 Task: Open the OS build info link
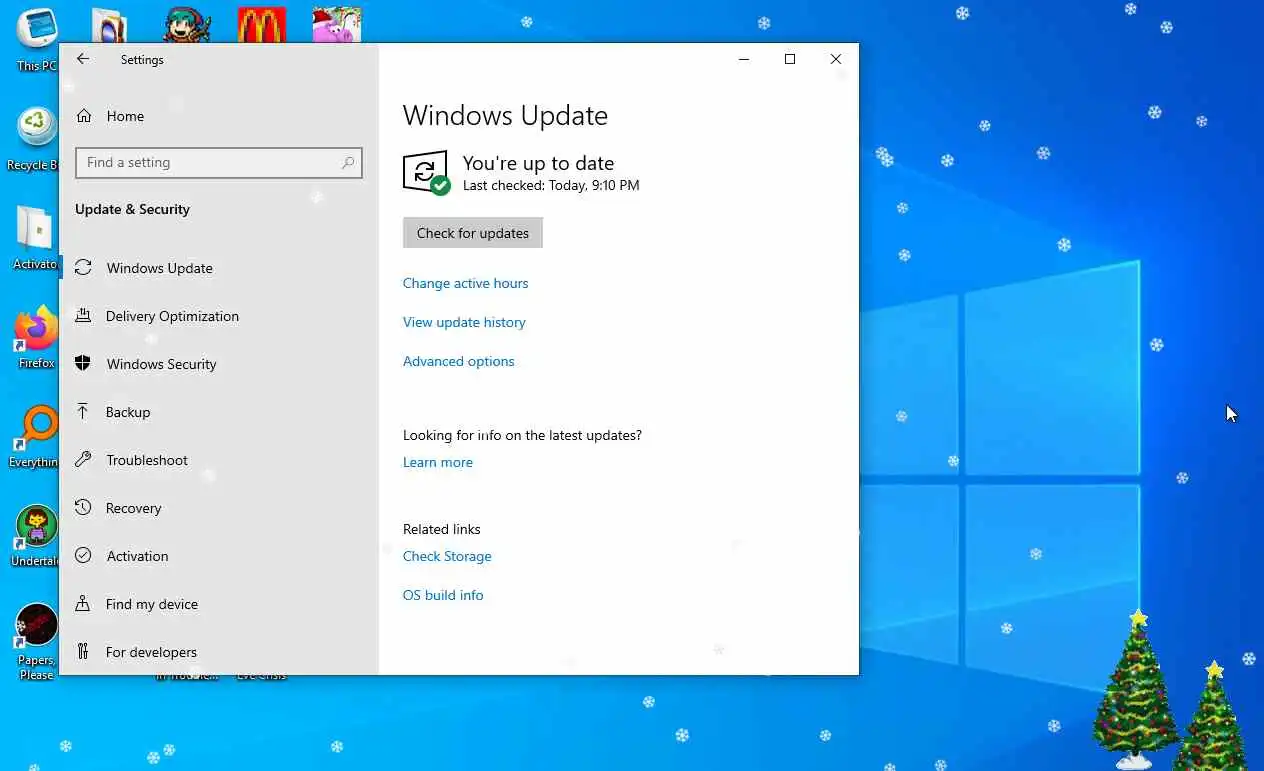coord(443,595)
